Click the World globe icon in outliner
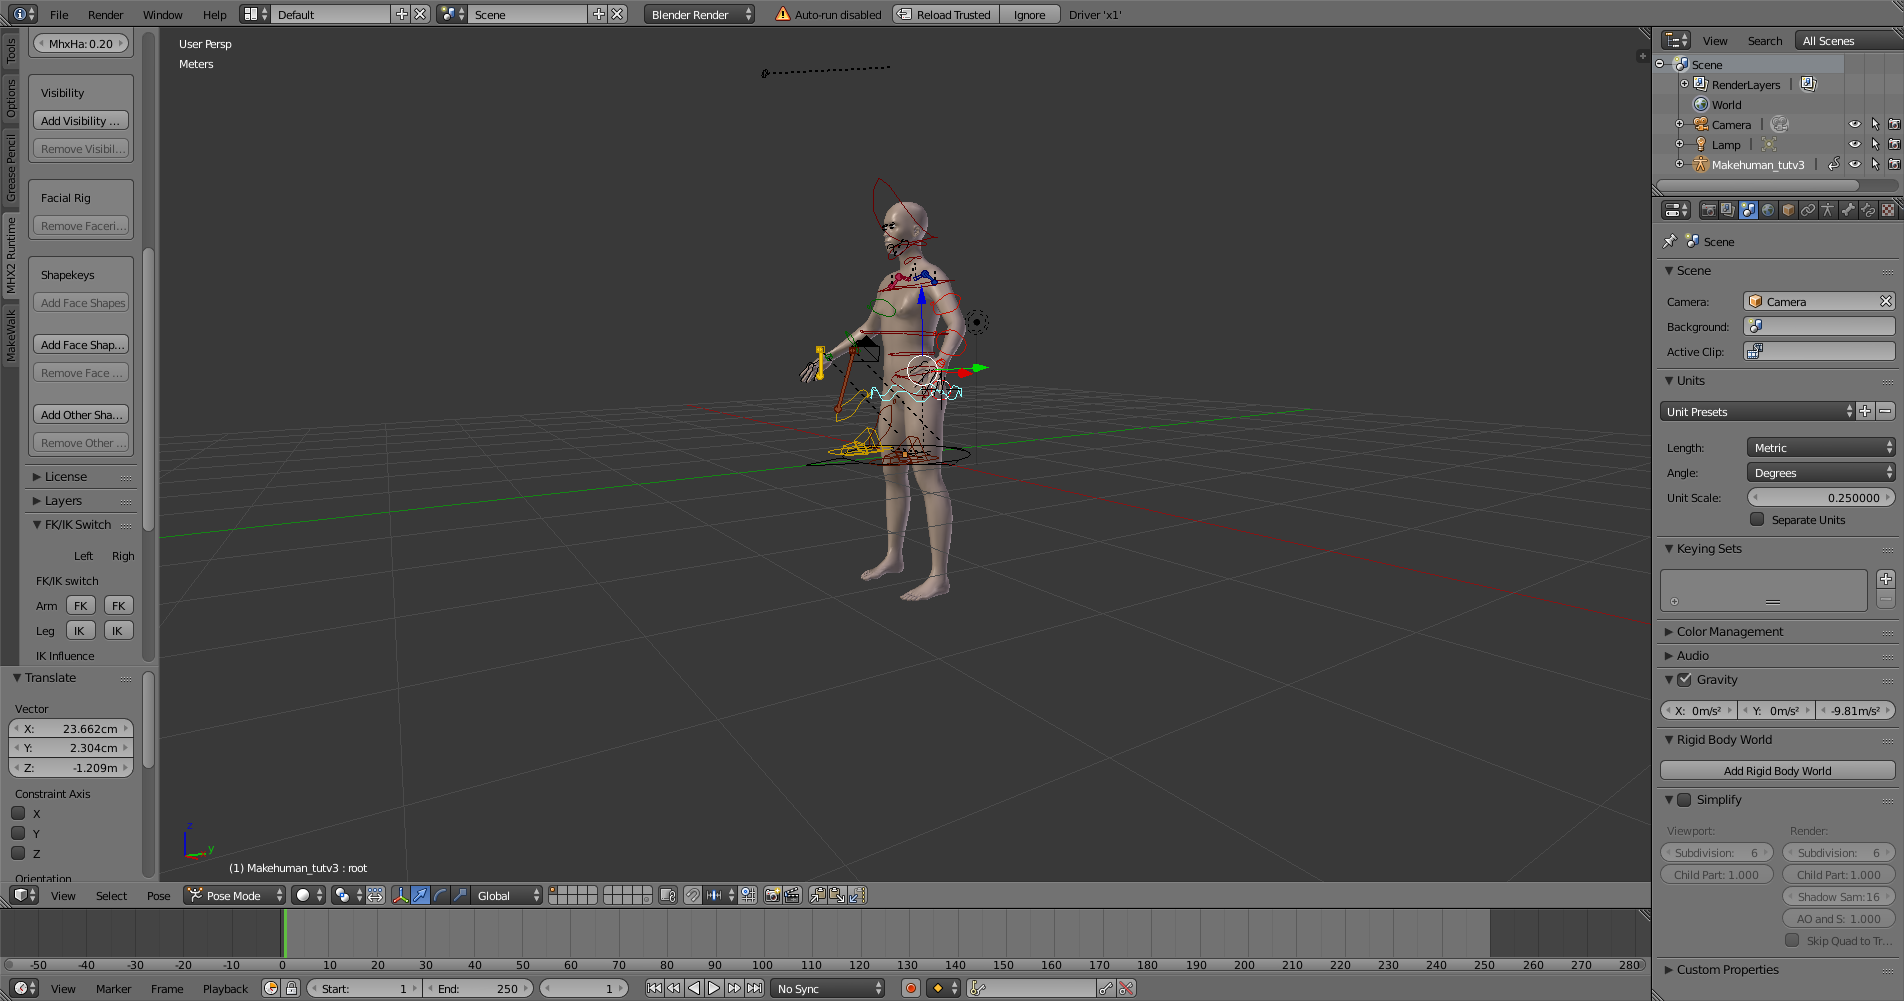The width and height of the screenshot is (1904, 1001). click(1700, 104)
